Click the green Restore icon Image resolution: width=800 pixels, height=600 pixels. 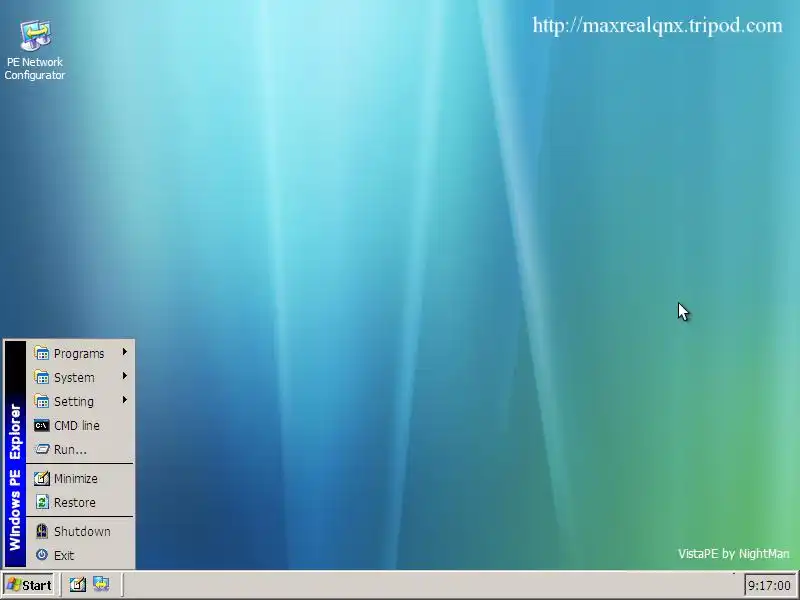coord(42,502)
